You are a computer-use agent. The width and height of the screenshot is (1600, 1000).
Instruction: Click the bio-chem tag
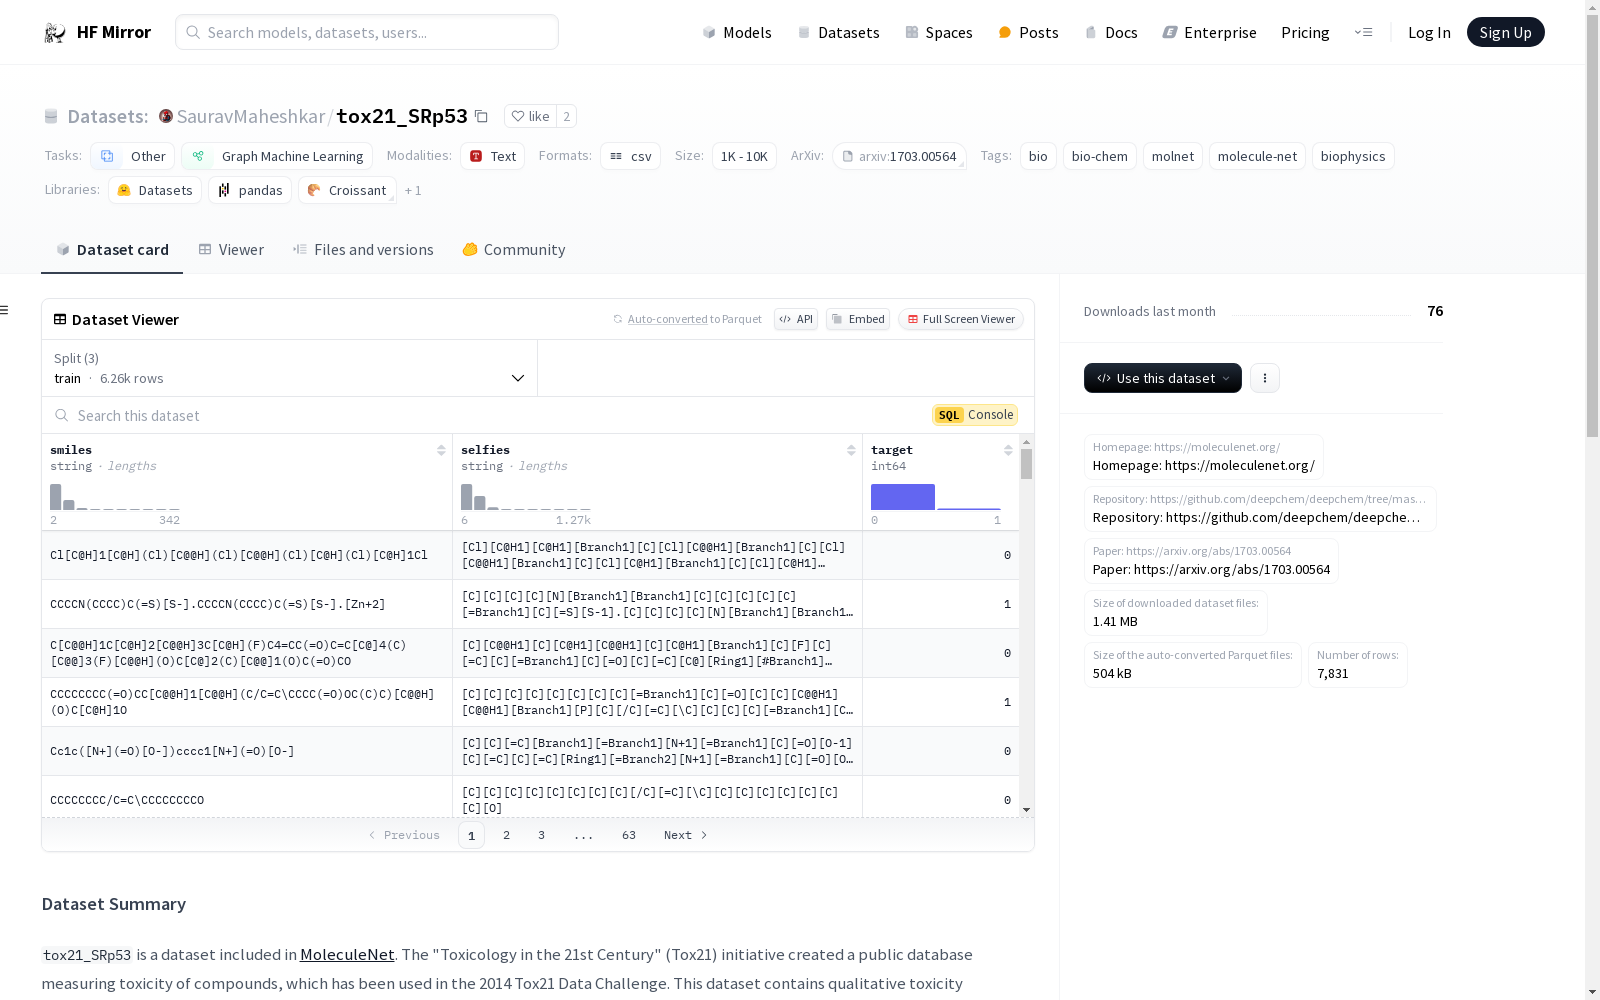tap(1100, 156)
